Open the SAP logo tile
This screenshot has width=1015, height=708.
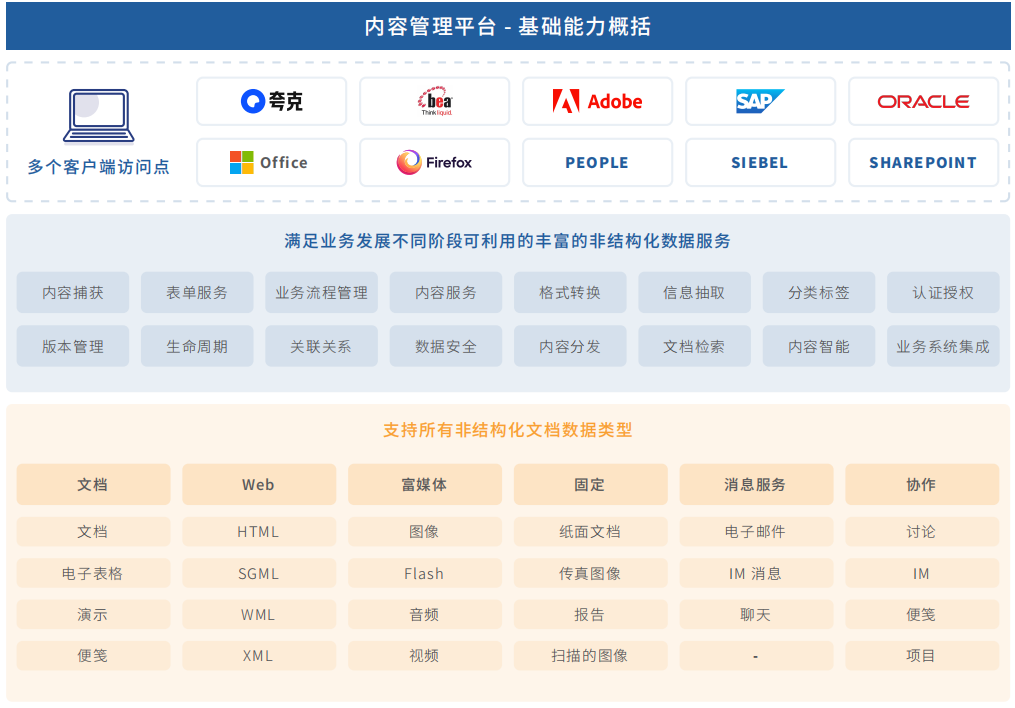pos(760,101)
